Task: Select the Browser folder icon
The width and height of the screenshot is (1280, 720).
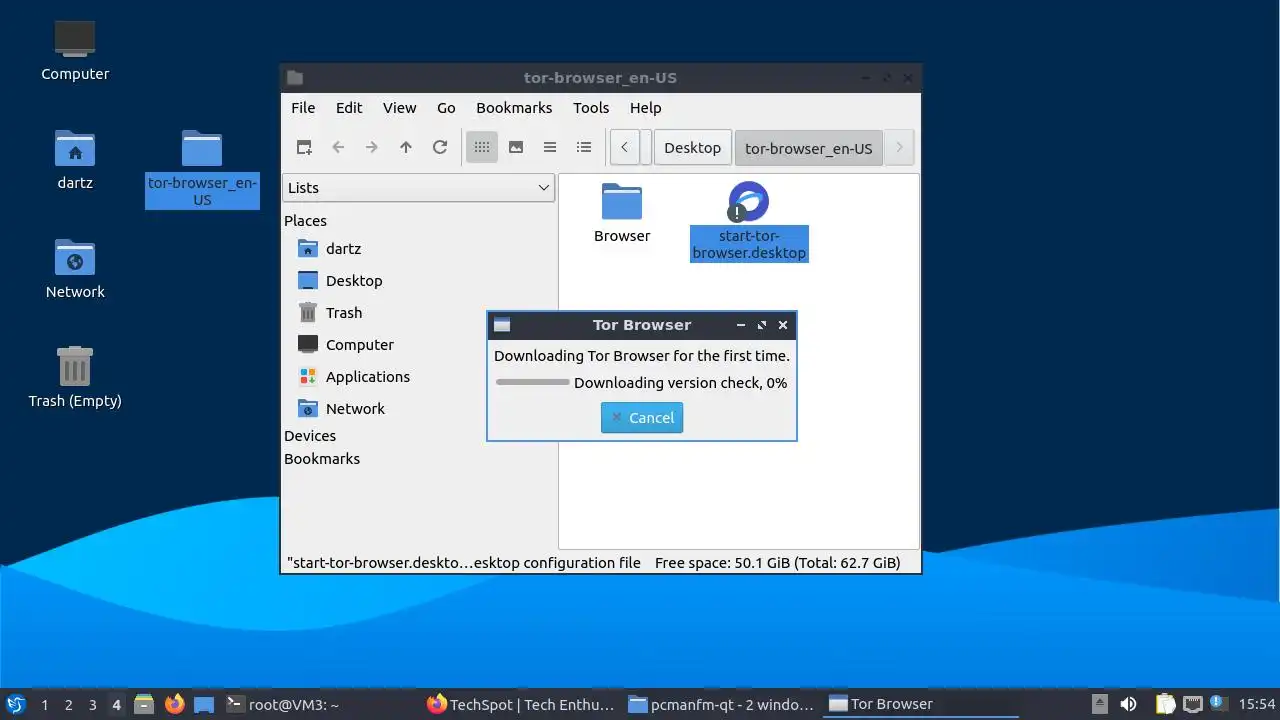Action: tap(622, 214)
